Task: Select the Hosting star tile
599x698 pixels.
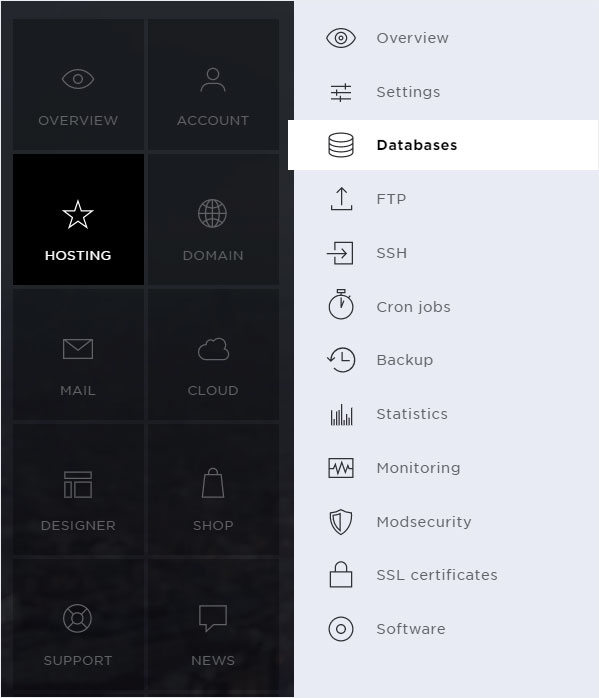Action: (x=78, y=219)
